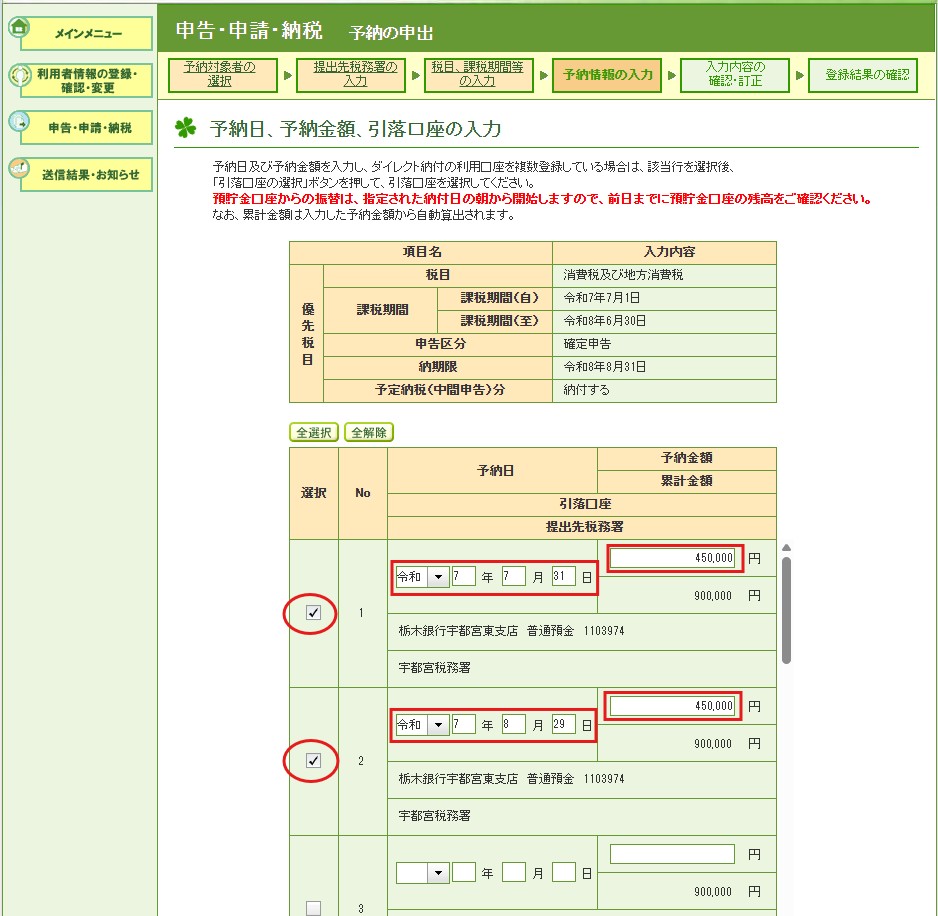Click the 全解除 button
Viewport: 938px width, 916px height.
[368, 433]
